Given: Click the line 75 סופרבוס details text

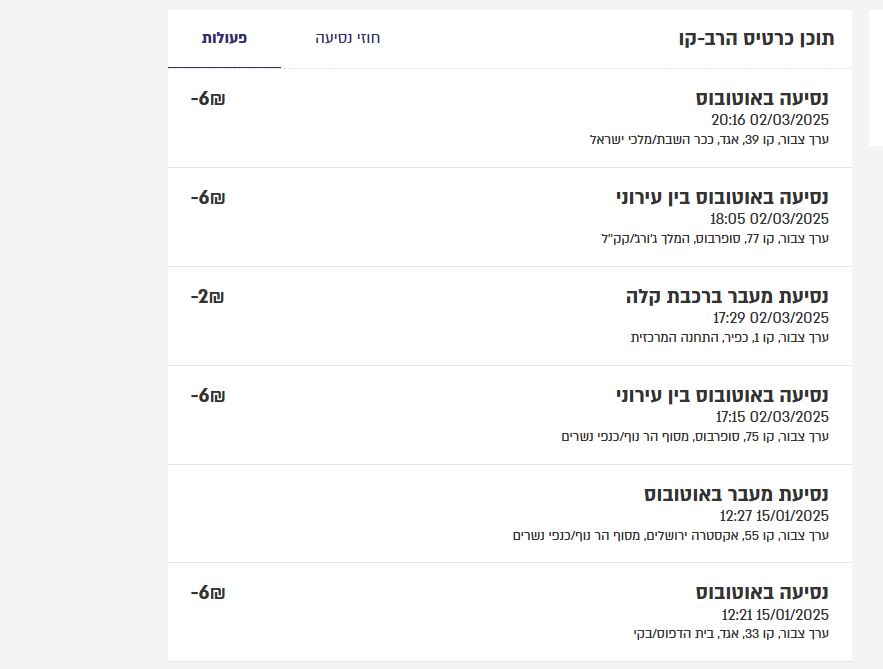Looking at the screenshot, I should point(695,436).
